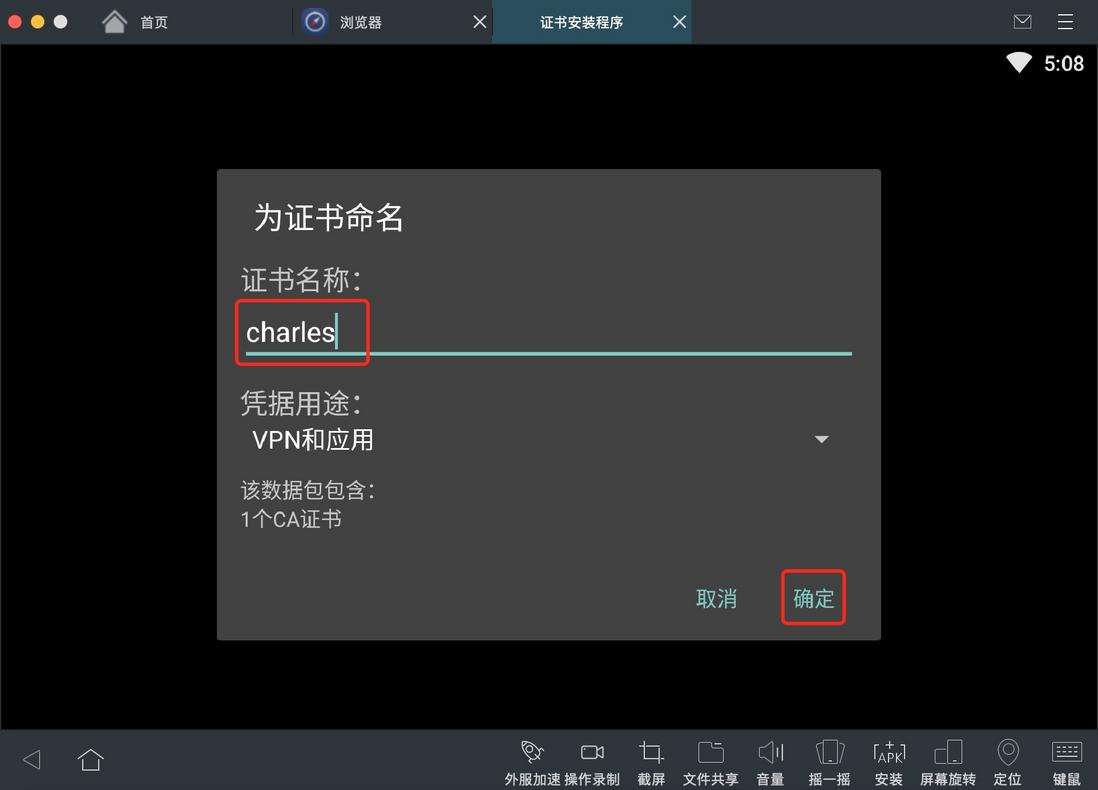Click the 确定 confirm button
This screenshot has width=1098, height=790.
point(814,598)
